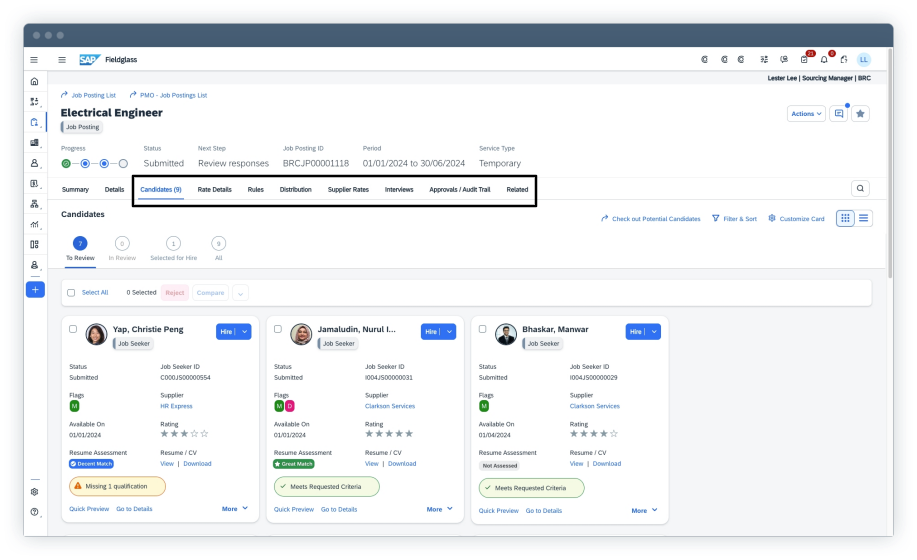Open the Supplier Rates tab
The height and width of the screenshot is (560, 917).
348,189
